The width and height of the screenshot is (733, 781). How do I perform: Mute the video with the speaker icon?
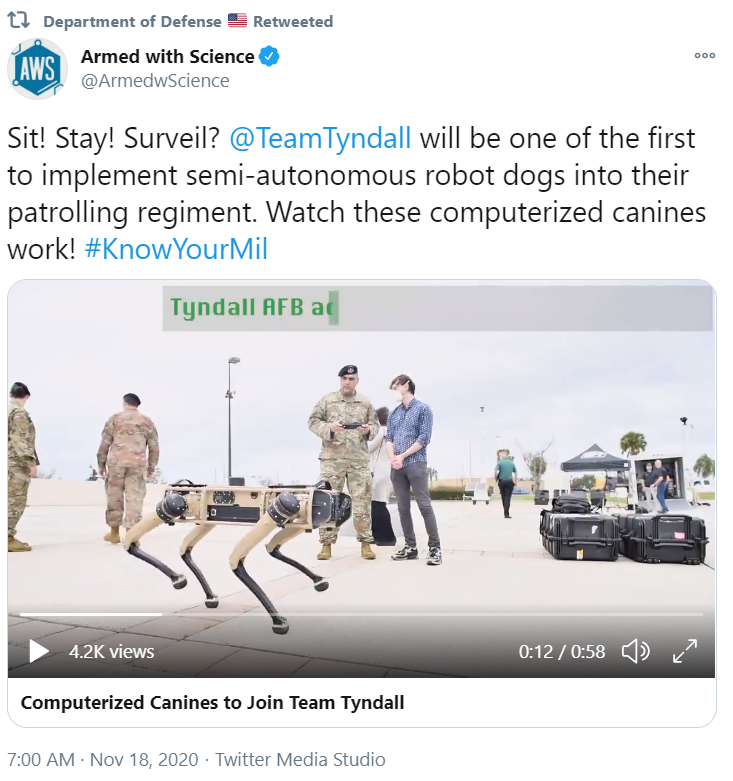pos(636,651)
